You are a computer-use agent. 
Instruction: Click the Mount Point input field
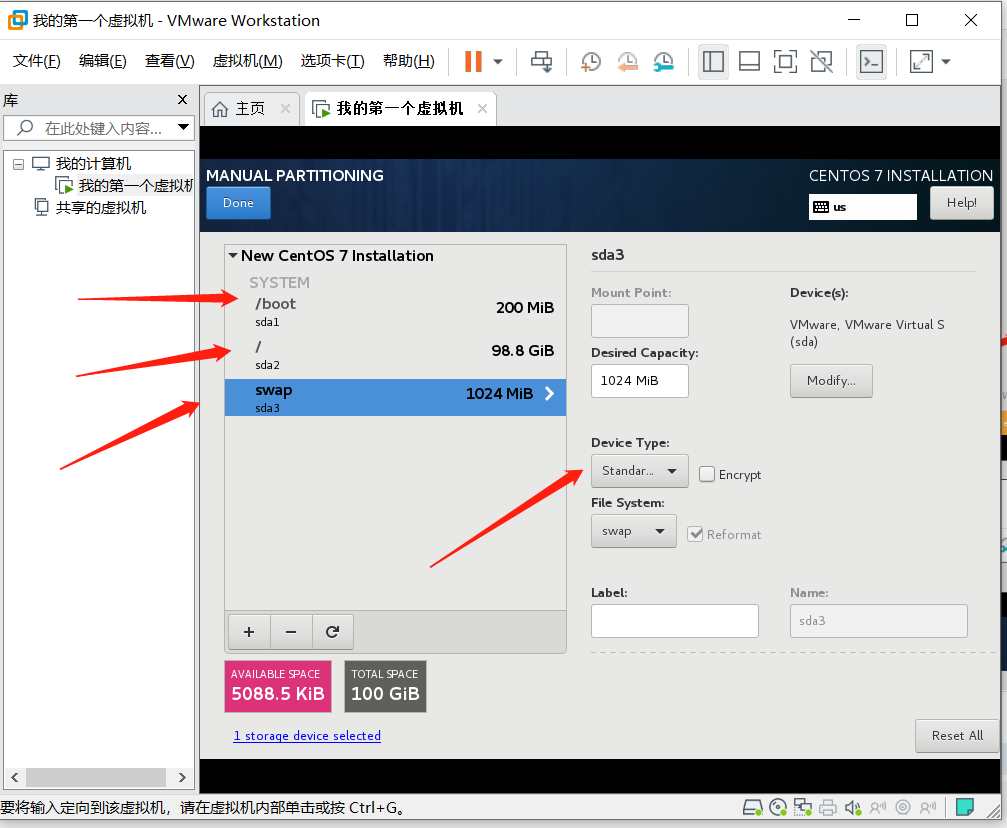click(x=640, y=321)
